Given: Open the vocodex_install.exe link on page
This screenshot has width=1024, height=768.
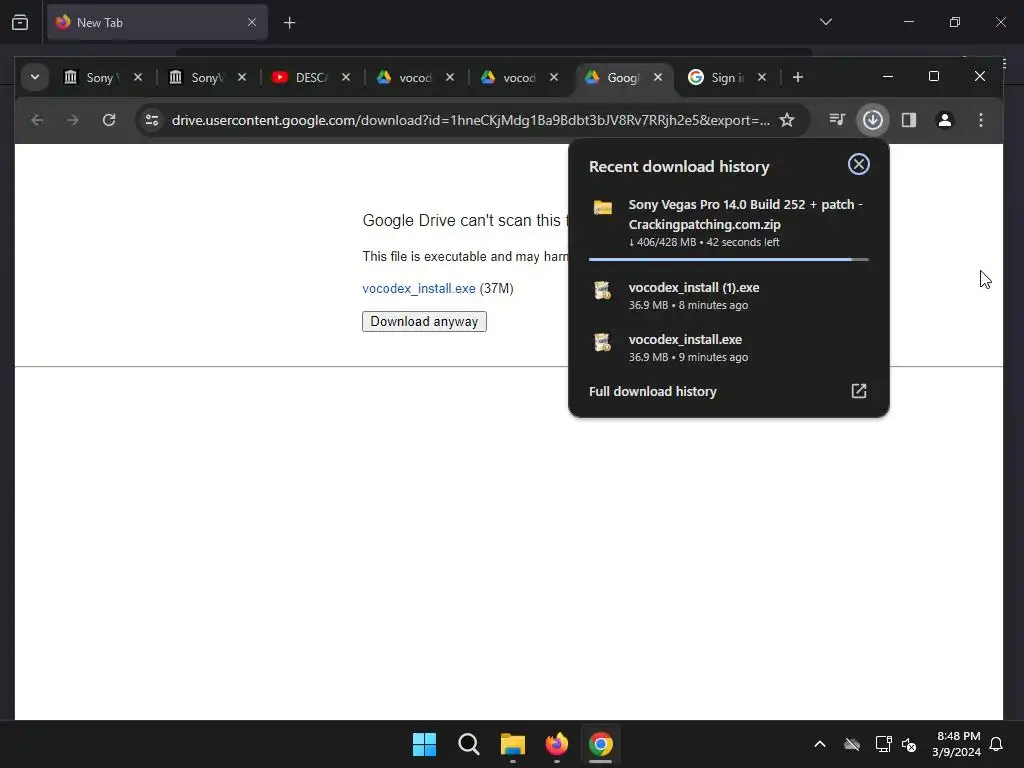Looking at the screenshot, I should 419,288.
